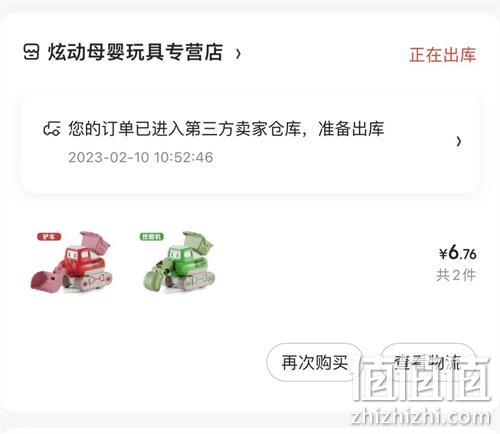Click the store icon beside 炫动母婴玩具专营店

click(31, 52)
